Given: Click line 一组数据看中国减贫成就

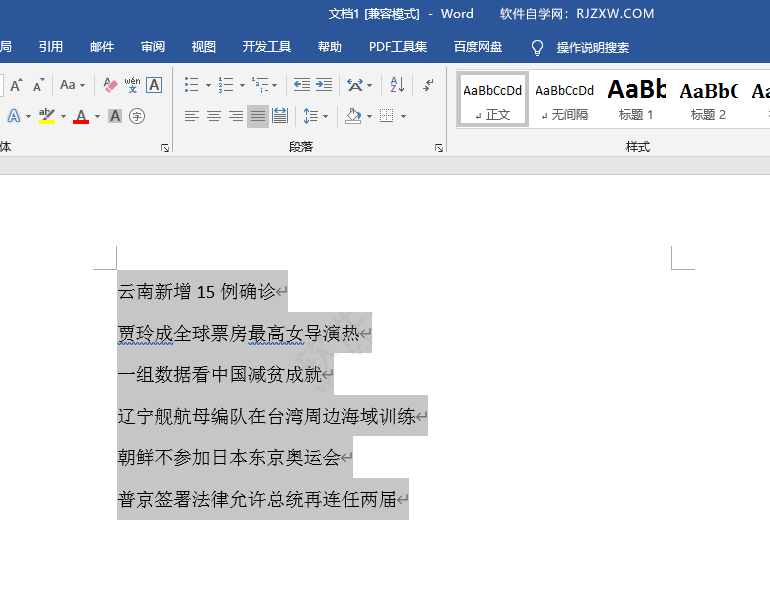Looking at the screenshot, I should pos(220,375).
